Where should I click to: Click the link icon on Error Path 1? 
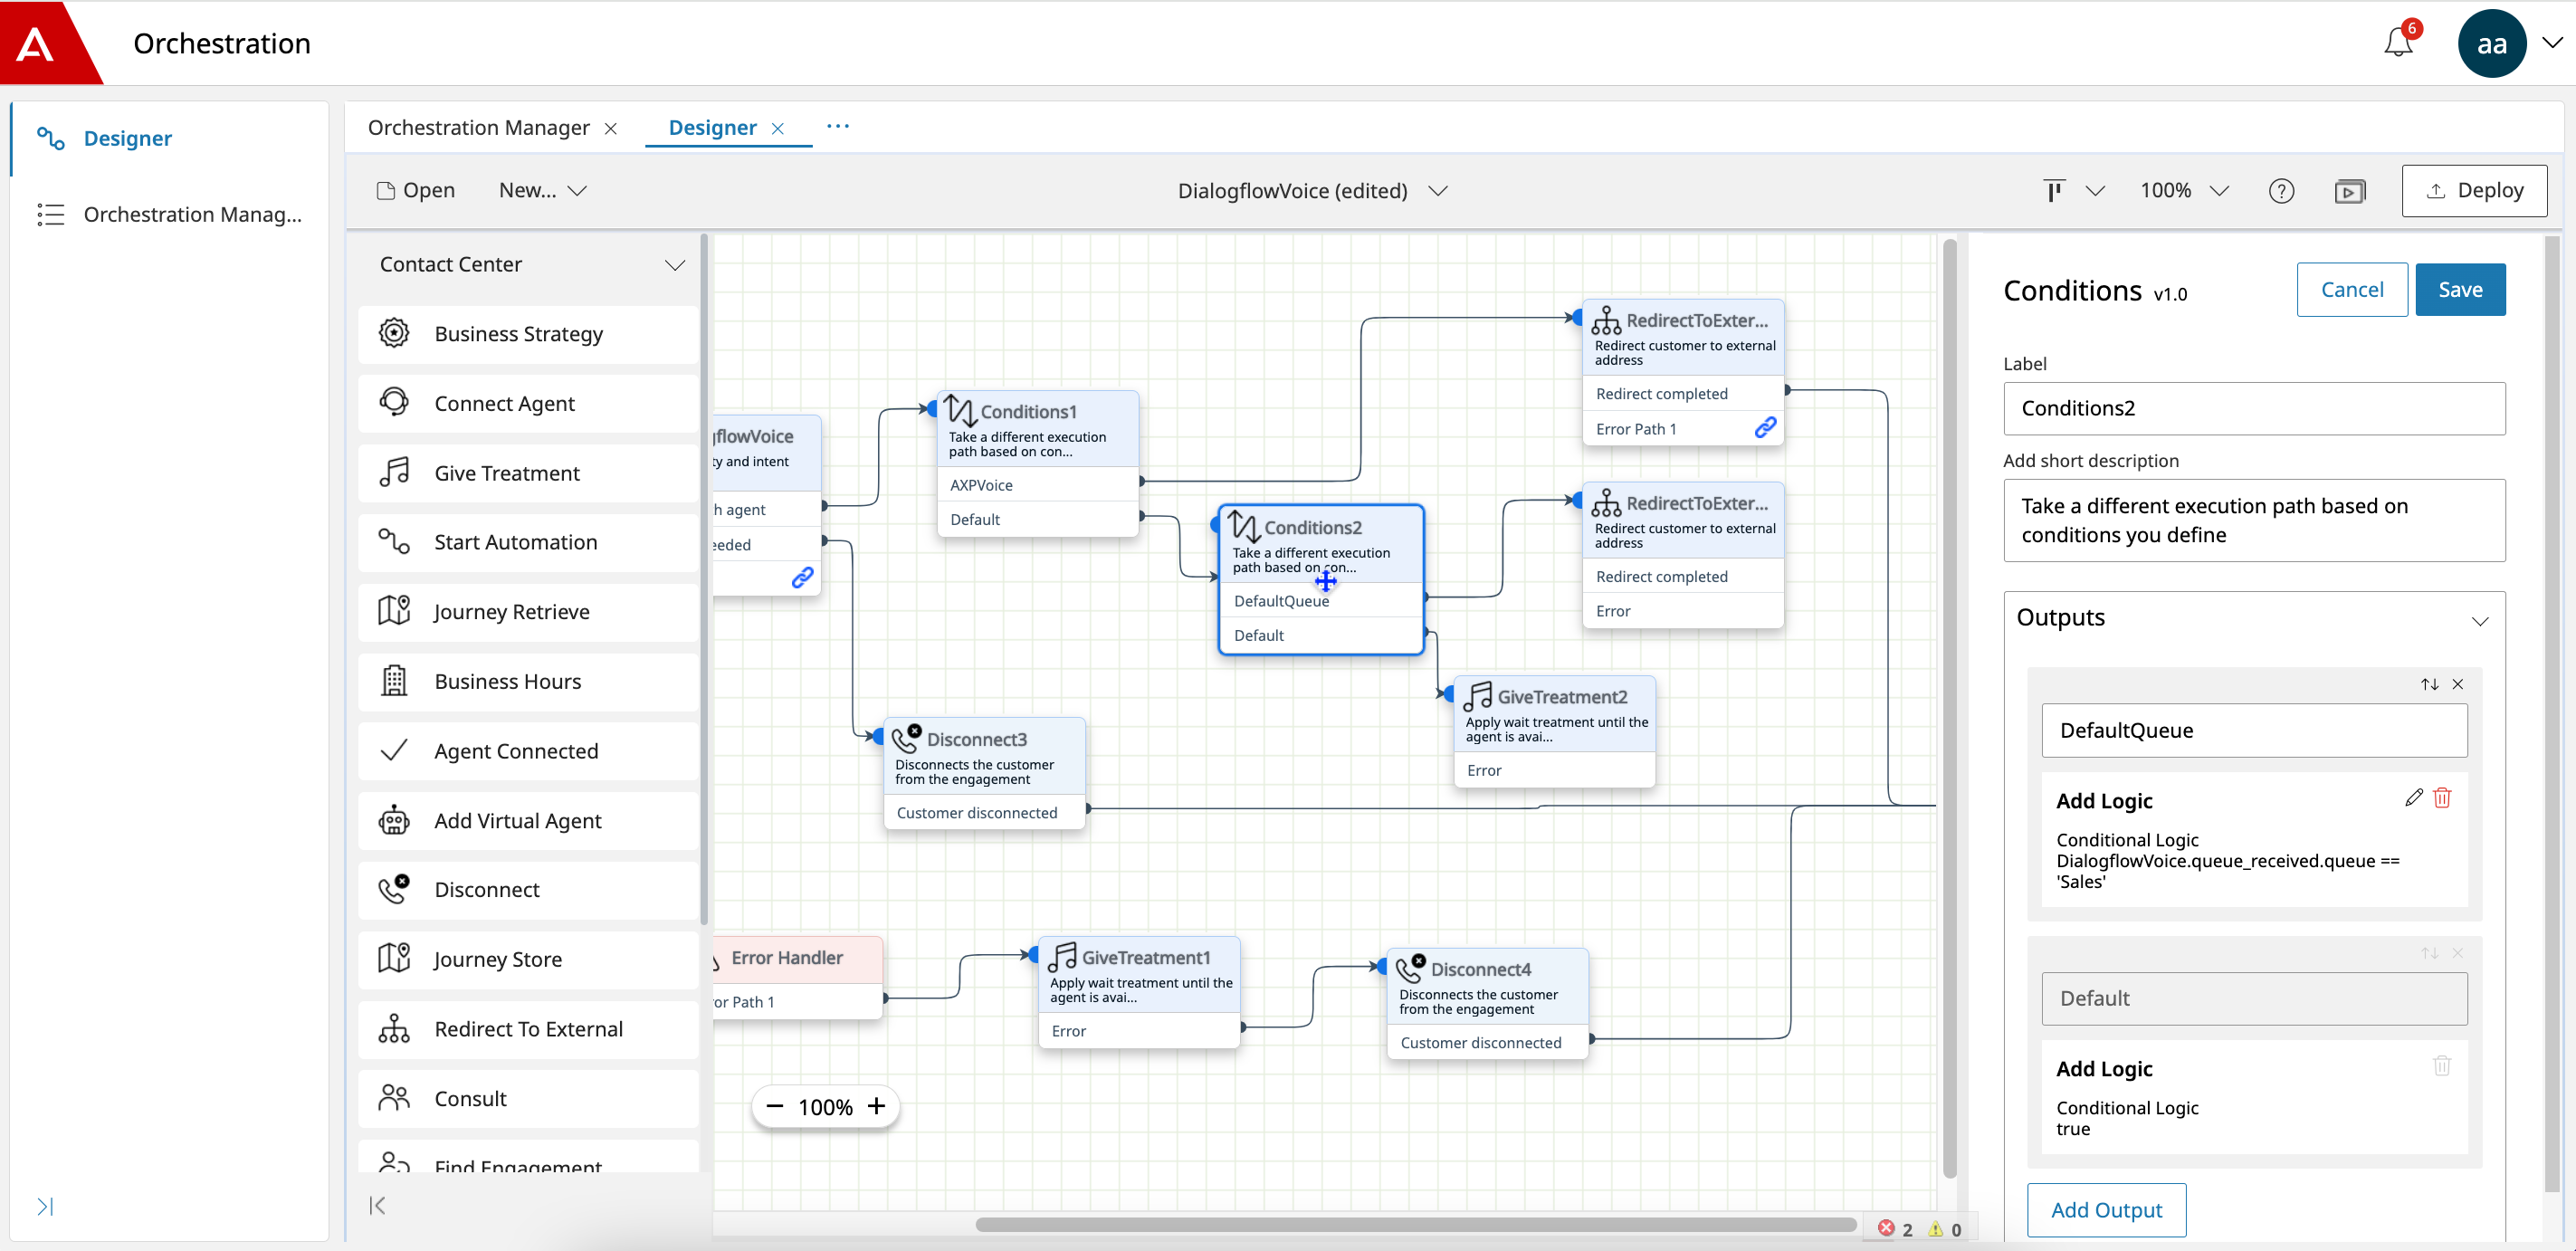pyautogui.click(x=1766, y=428)
